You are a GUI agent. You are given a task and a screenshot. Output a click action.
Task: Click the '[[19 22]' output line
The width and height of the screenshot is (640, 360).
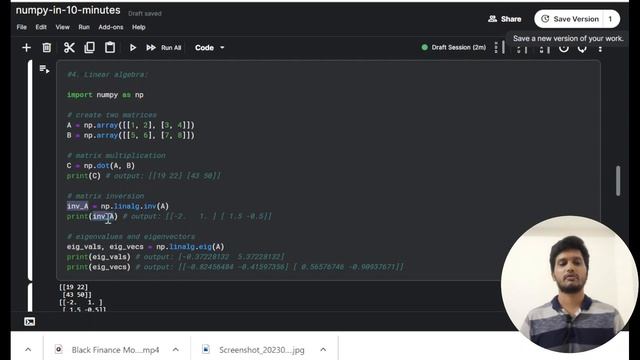pos(73,287)
